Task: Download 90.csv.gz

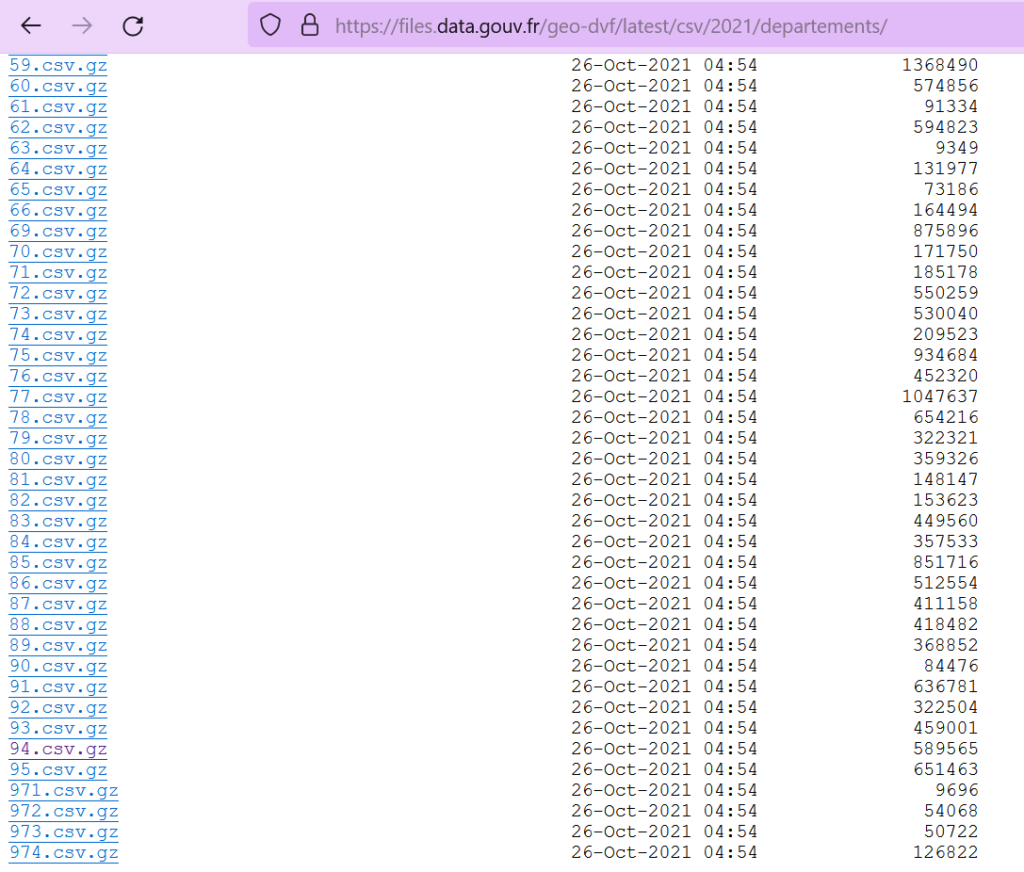Action: pyautogui.click(x=58, y=666)
